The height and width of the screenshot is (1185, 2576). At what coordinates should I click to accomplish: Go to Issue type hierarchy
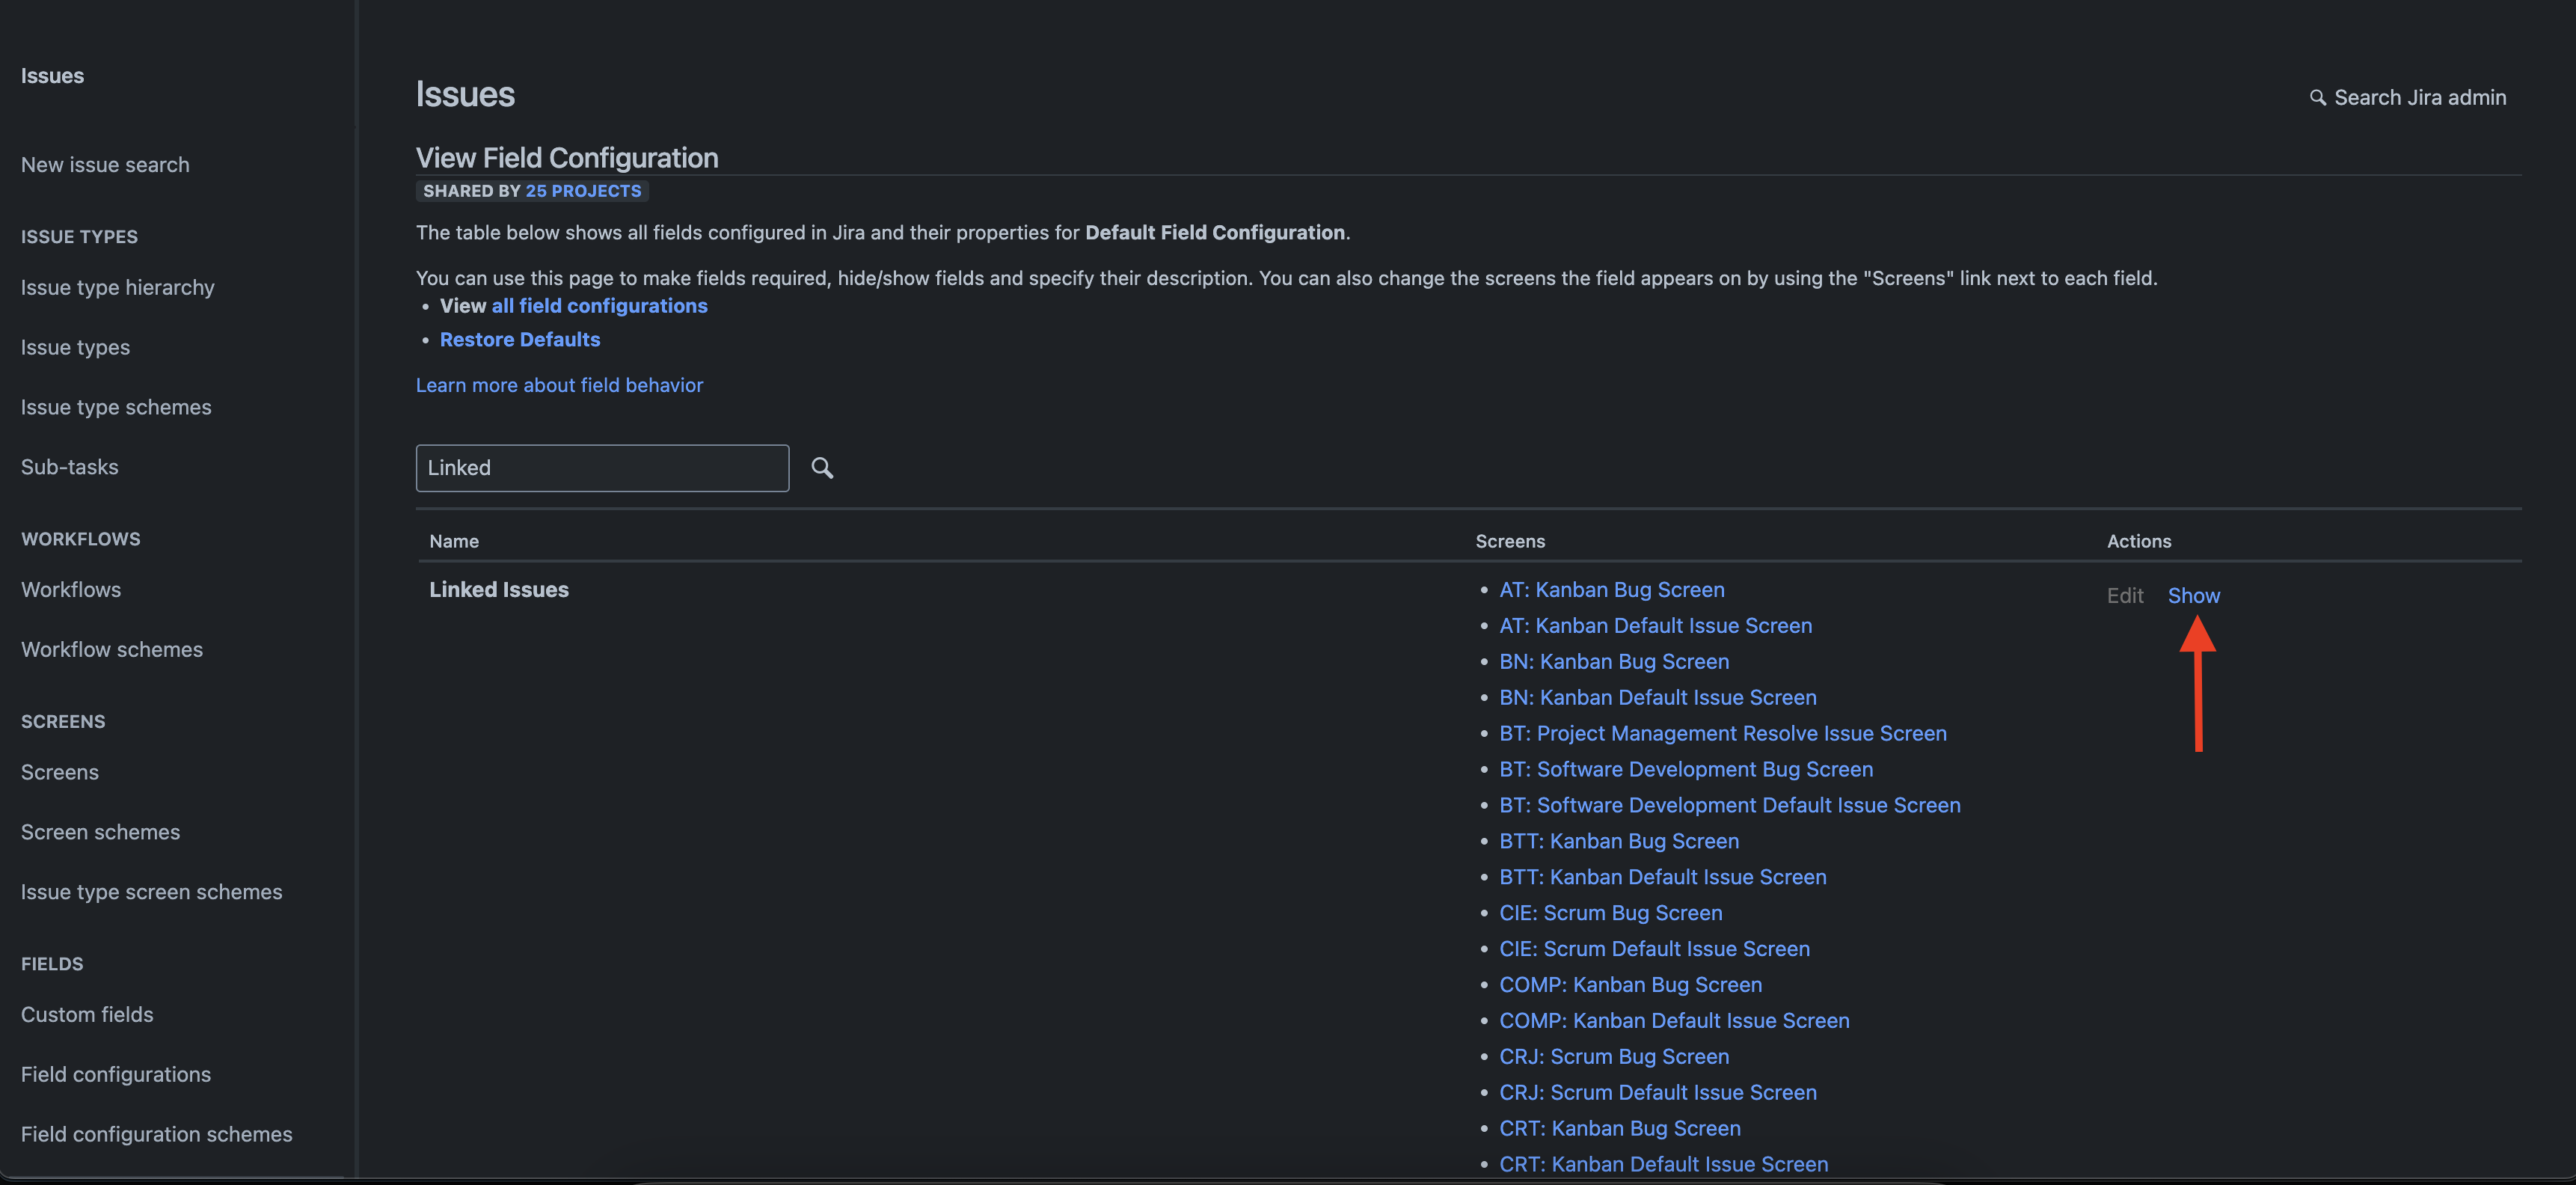(118, 288)
